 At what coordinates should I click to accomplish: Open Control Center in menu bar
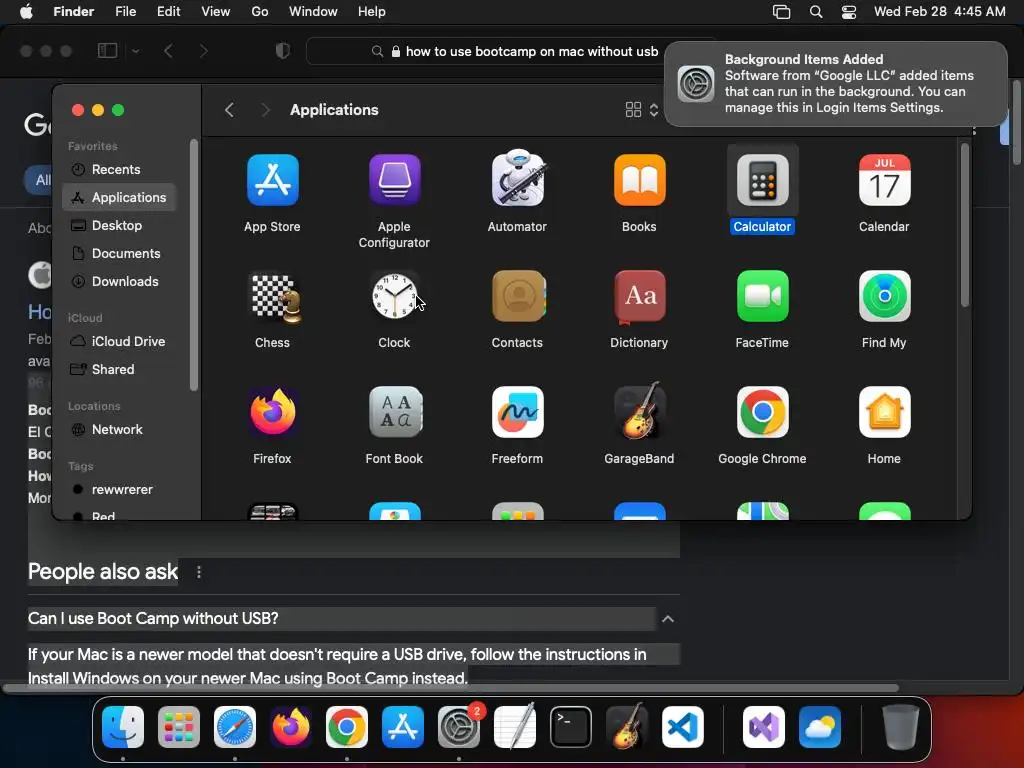click(848, 12)
